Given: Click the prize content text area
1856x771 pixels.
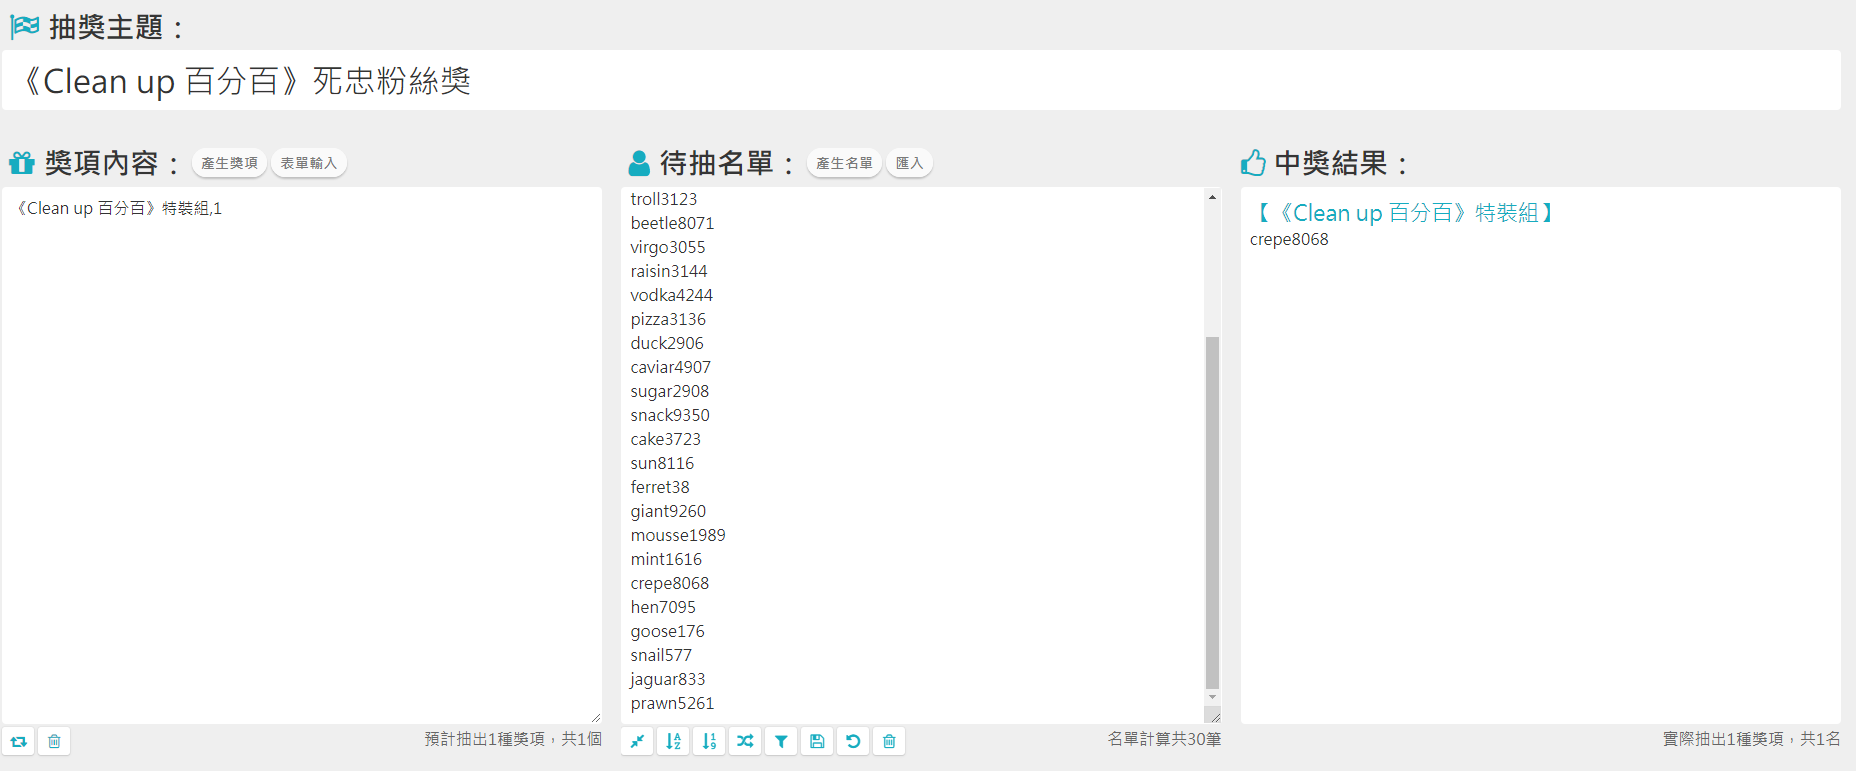Looking at the screenshot, I should (x=302, y=455).
